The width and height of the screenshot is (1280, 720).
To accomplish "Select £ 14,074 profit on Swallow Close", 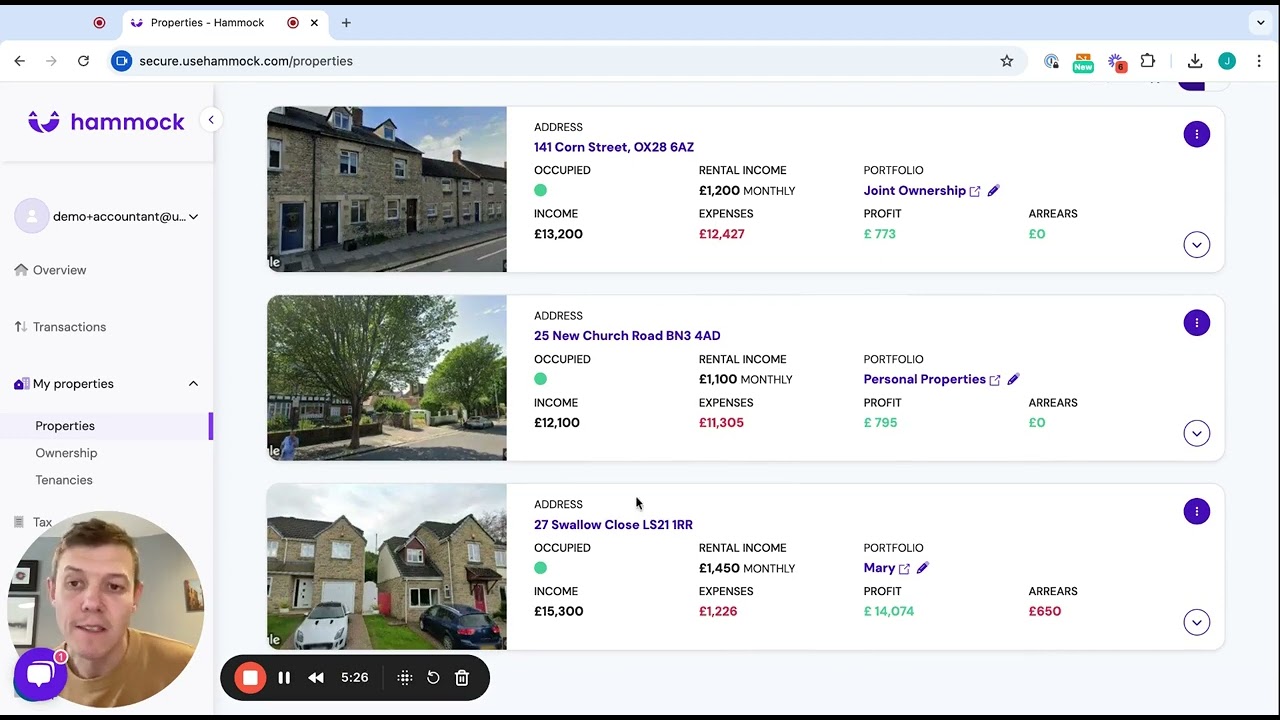I will click(x=889, y=611).
